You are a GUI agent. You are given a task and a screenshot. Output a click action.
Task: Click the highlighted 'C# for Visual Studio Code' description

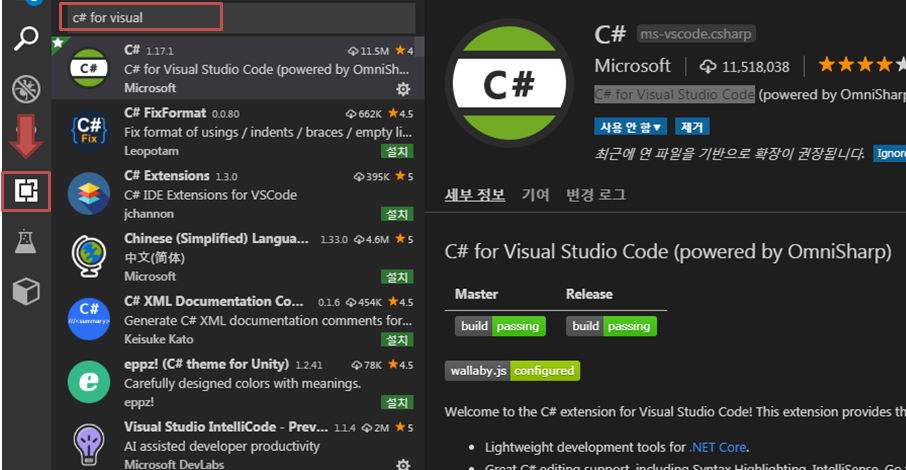pyautogui.click(x=674, y=94)
